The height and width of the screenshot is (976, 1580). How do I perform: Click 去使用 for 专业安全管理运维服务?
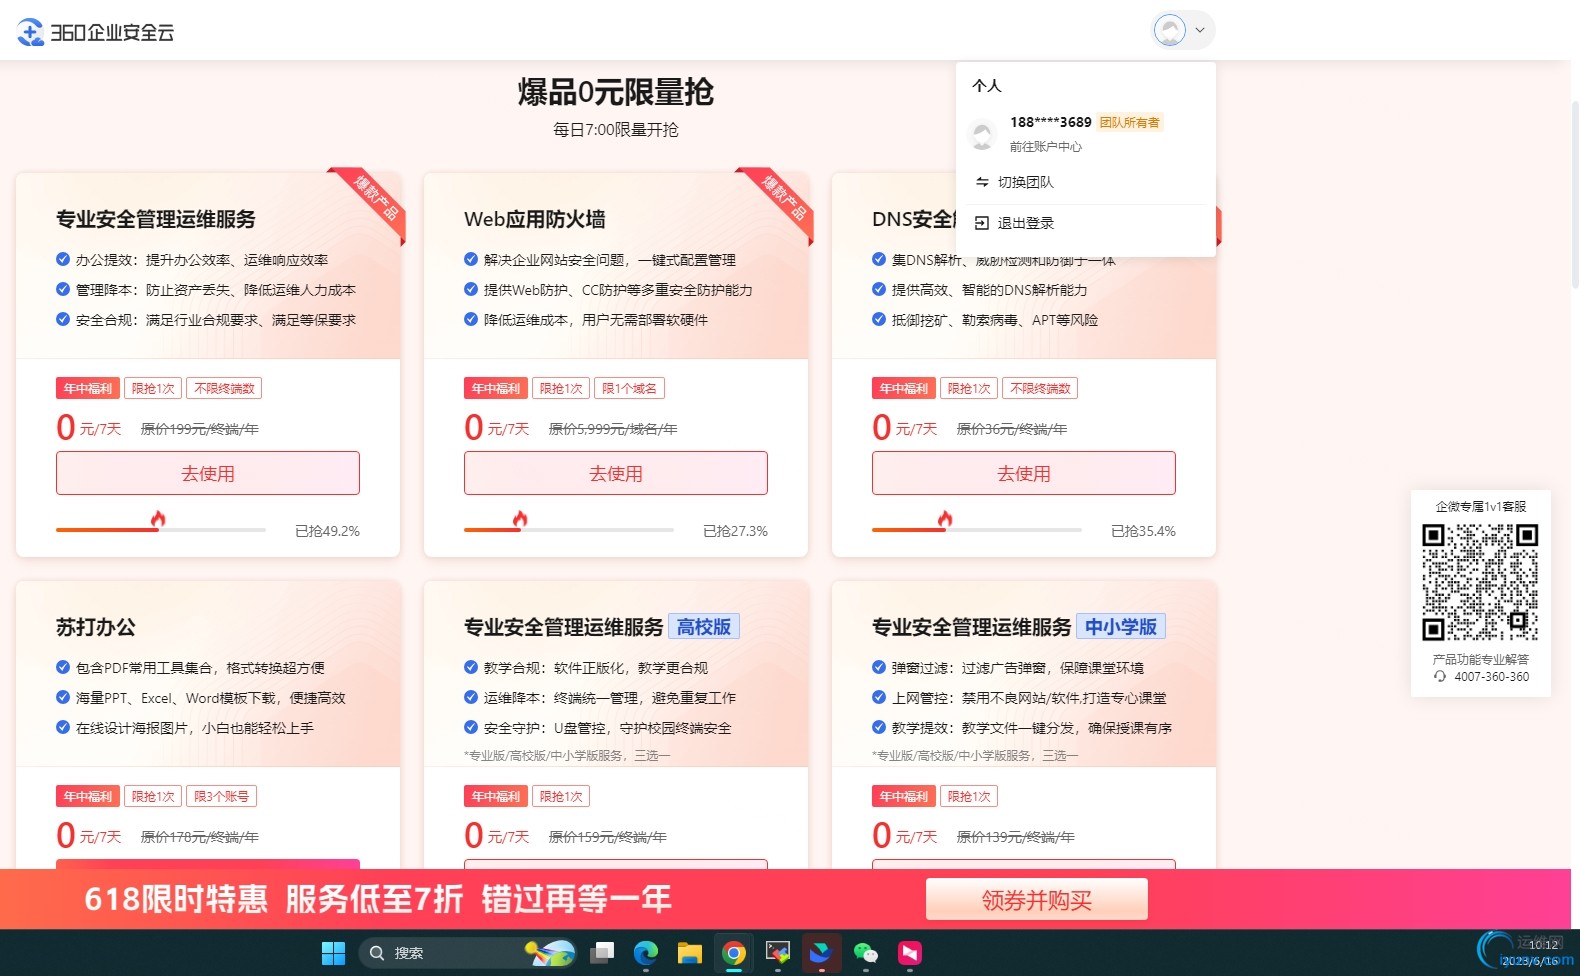(208, 473)
